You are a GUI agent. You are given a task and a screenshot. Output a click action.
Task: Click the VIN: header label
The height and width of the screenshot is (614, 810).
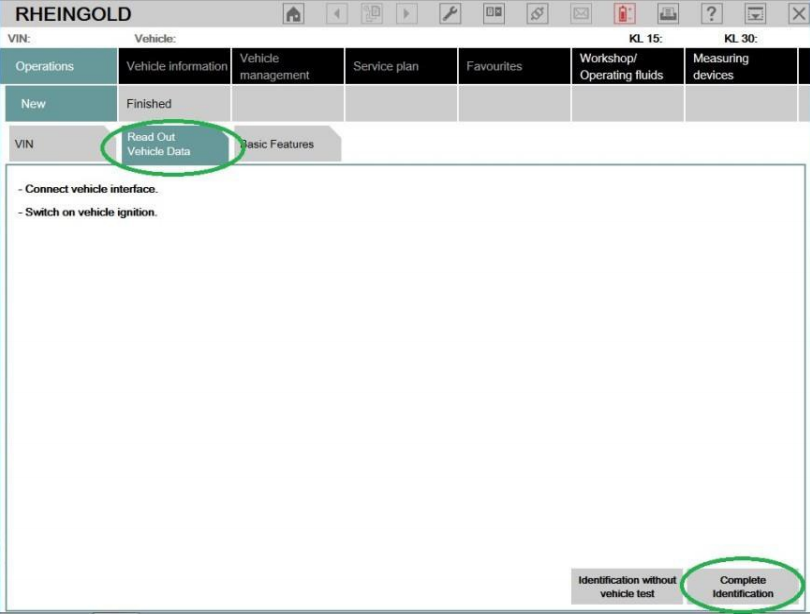coord(19,38)
